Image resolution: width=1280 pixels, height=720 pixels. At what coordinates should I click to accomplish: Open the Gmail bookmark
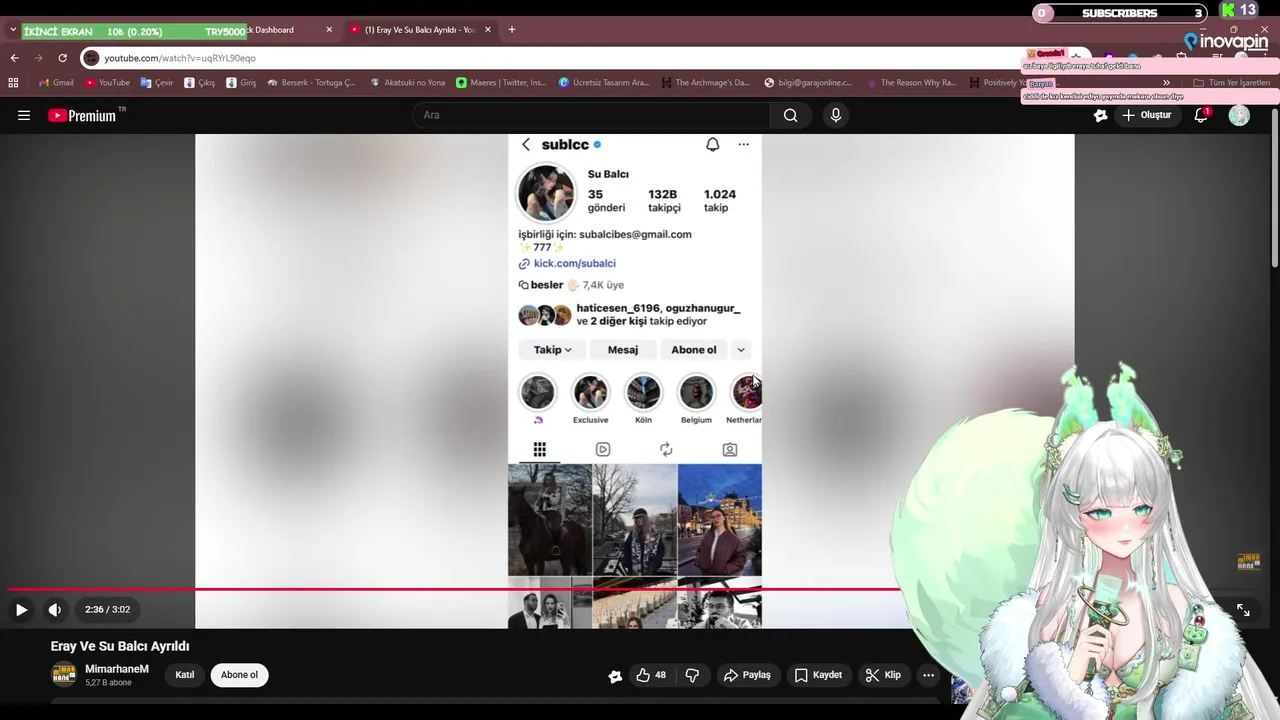click(56, 83)
